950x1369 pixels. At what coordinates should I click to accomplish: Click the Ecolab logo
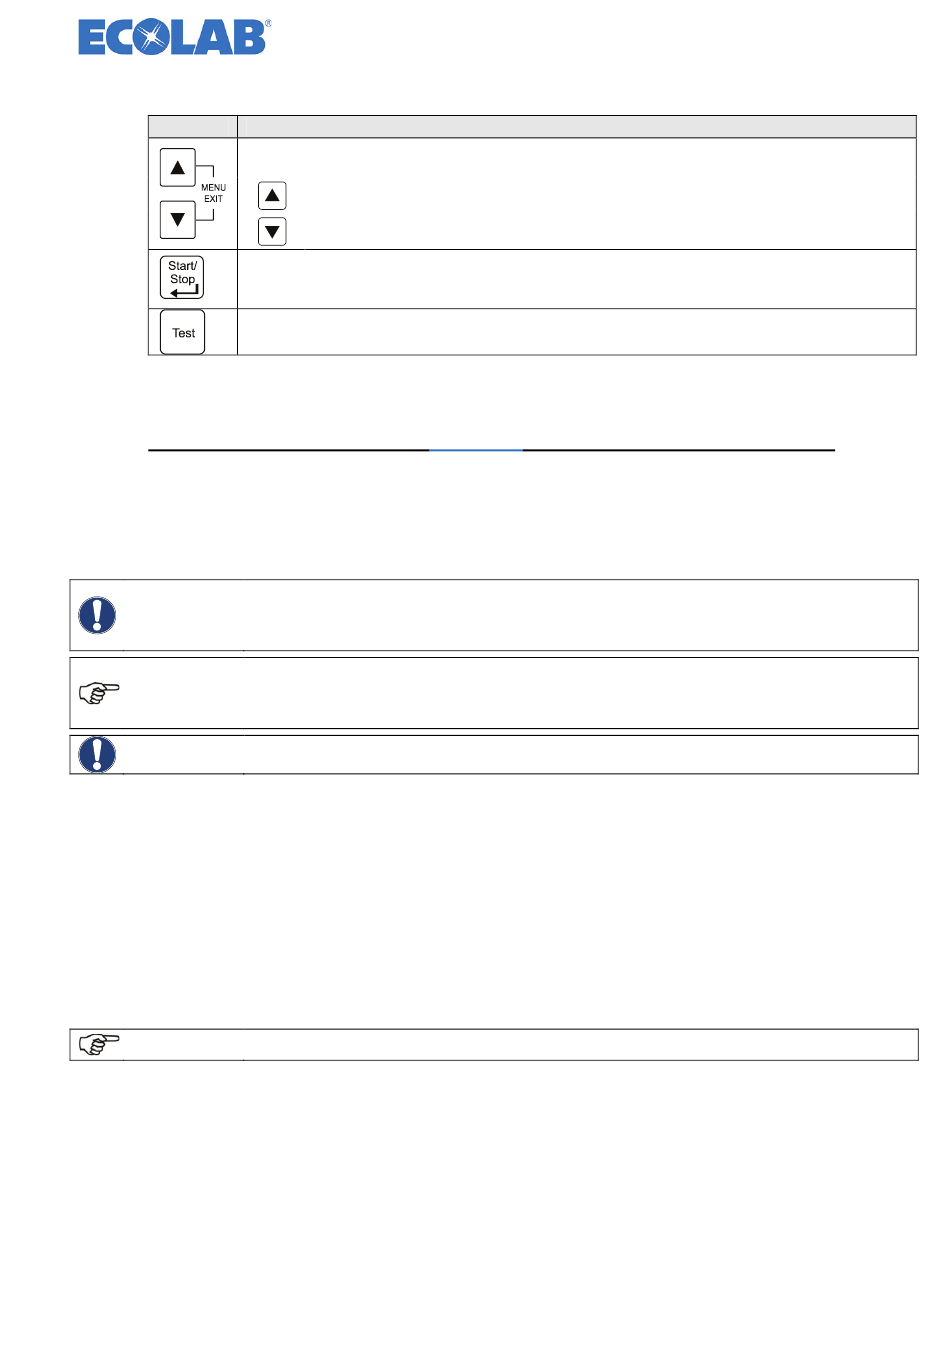point(174,38)
